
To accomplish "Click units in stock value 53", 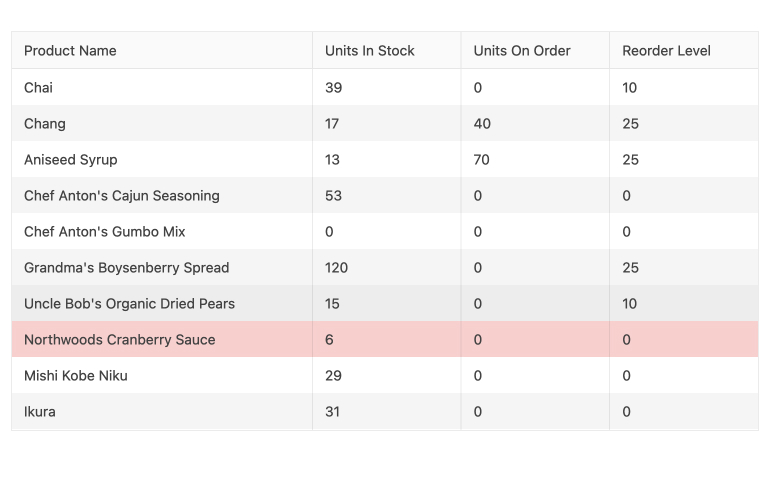I will (333, 195).
